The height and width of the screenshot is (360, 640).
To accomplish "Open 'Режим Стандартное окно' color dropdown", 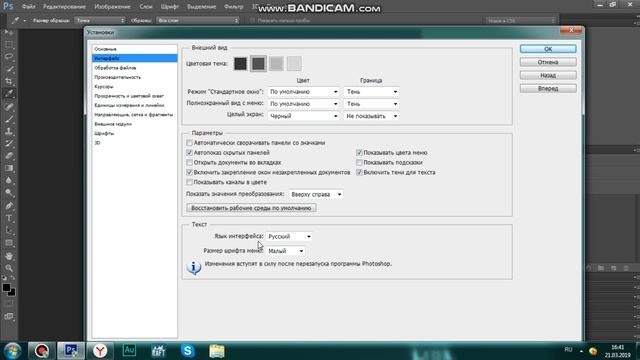I will point(304,92).
